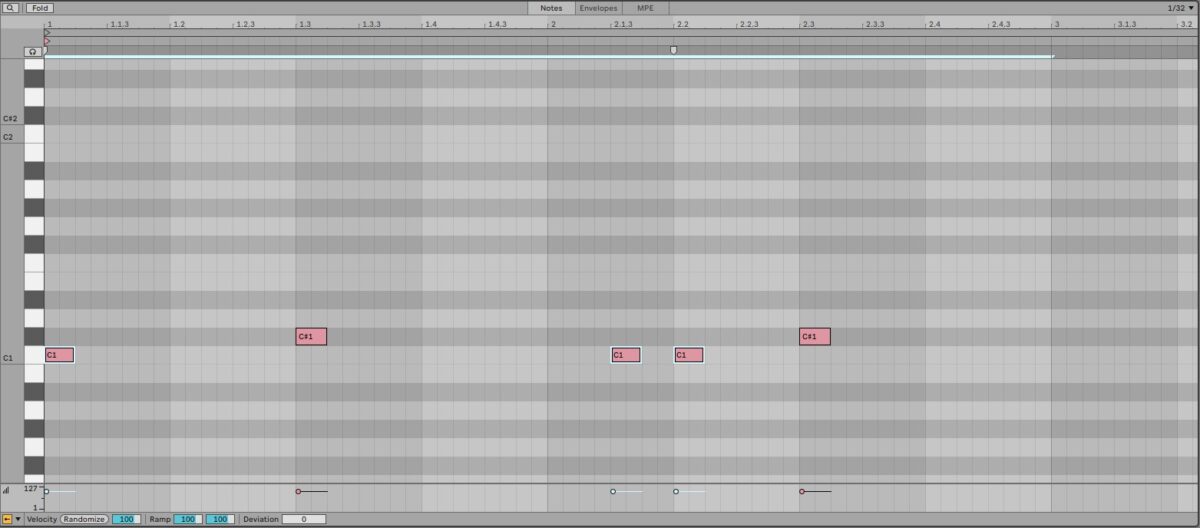The height and width of the screenshot is (528, 1200).
Task: Toggle the headphone preview button
Action: [34, 51]
